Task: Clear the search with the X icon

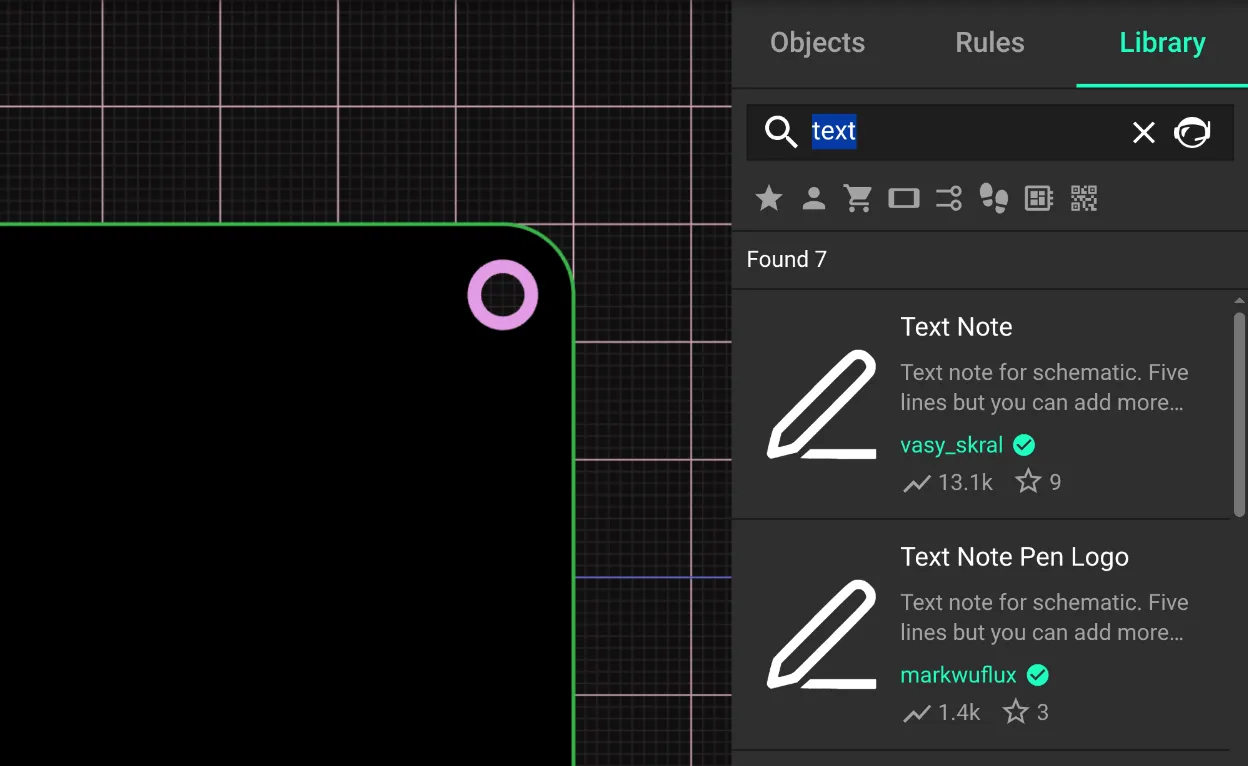Action: tap(1143, 132)
